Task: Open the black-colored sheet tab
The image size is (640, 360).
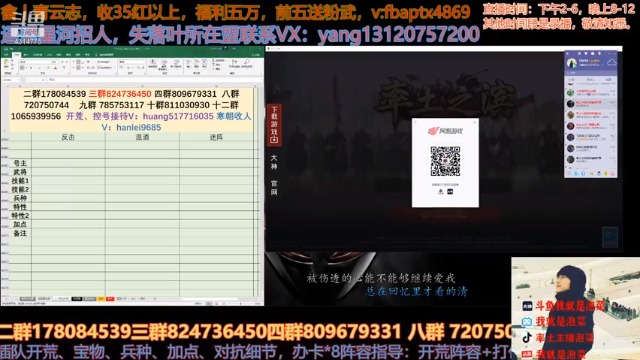Action: (x=77, y=299)
